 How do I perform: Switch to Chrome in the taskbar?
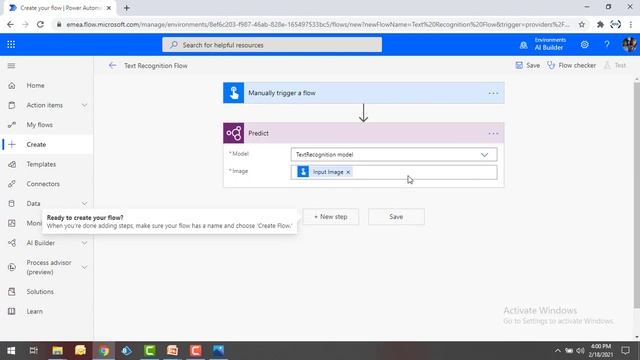[104, 351]
